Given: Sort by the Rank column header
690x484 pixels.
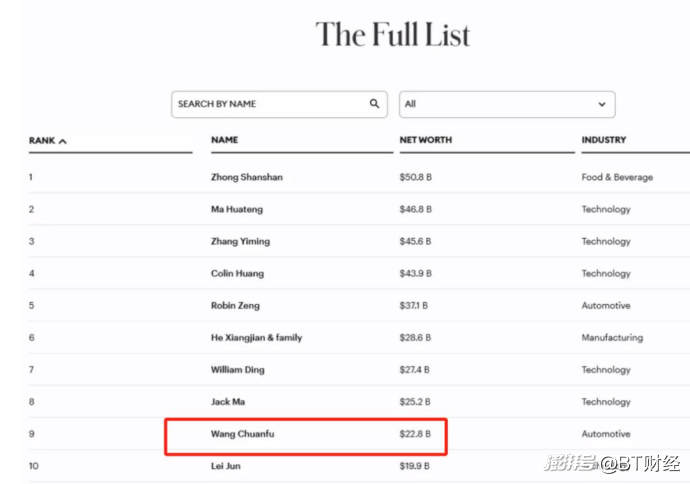Looking at the screenshot, I should tap(42, 141).
